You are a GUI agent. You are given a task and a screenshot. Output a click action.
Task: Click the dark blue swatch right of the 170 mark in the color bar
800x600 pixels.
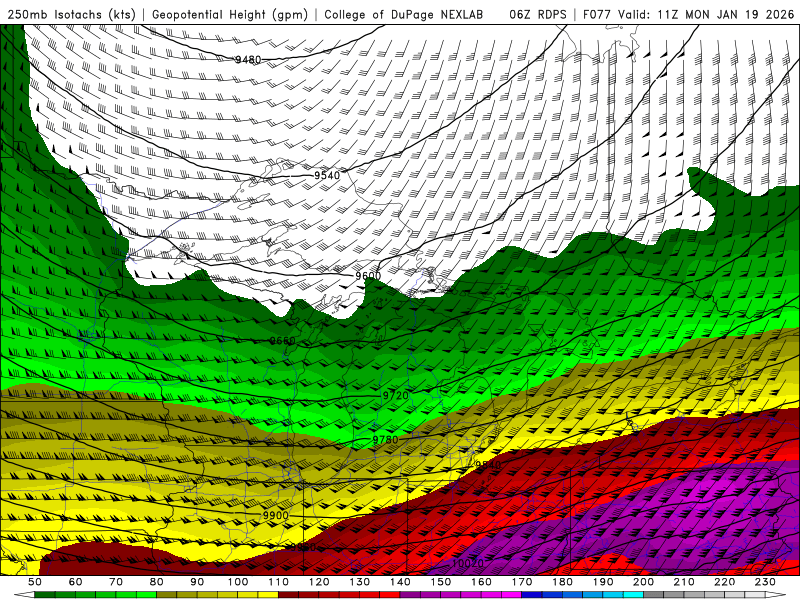tap(532, 595)
